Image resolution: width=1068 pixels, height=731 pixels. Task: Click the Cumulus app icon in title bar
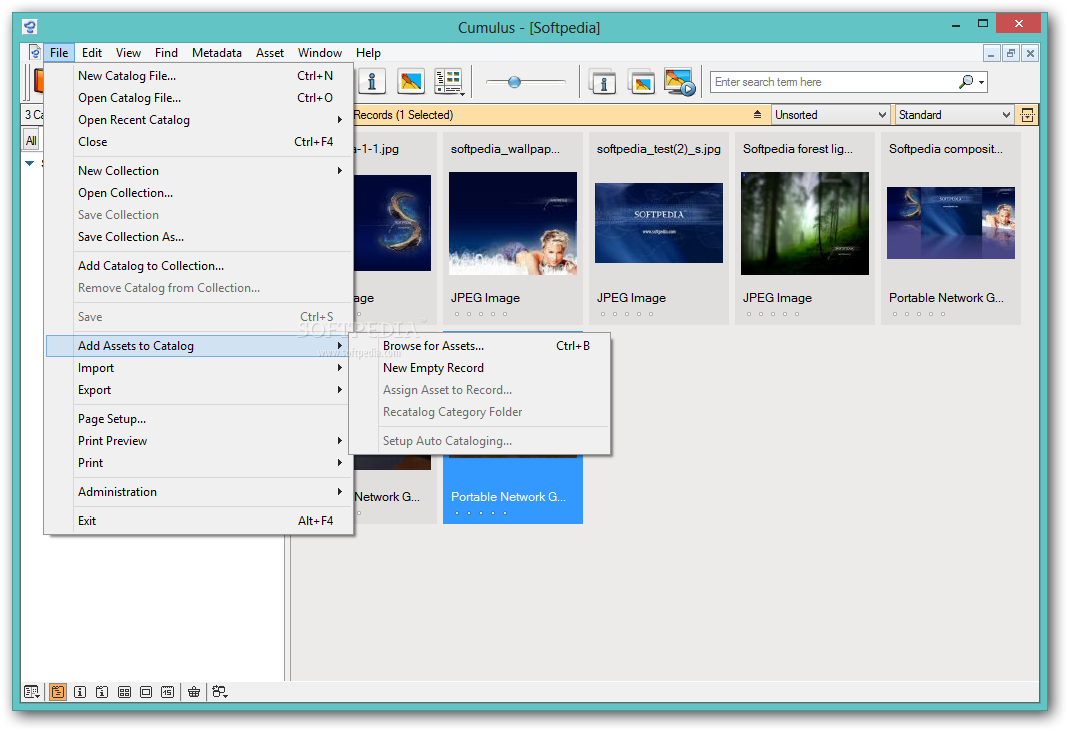tap(29, 27)
